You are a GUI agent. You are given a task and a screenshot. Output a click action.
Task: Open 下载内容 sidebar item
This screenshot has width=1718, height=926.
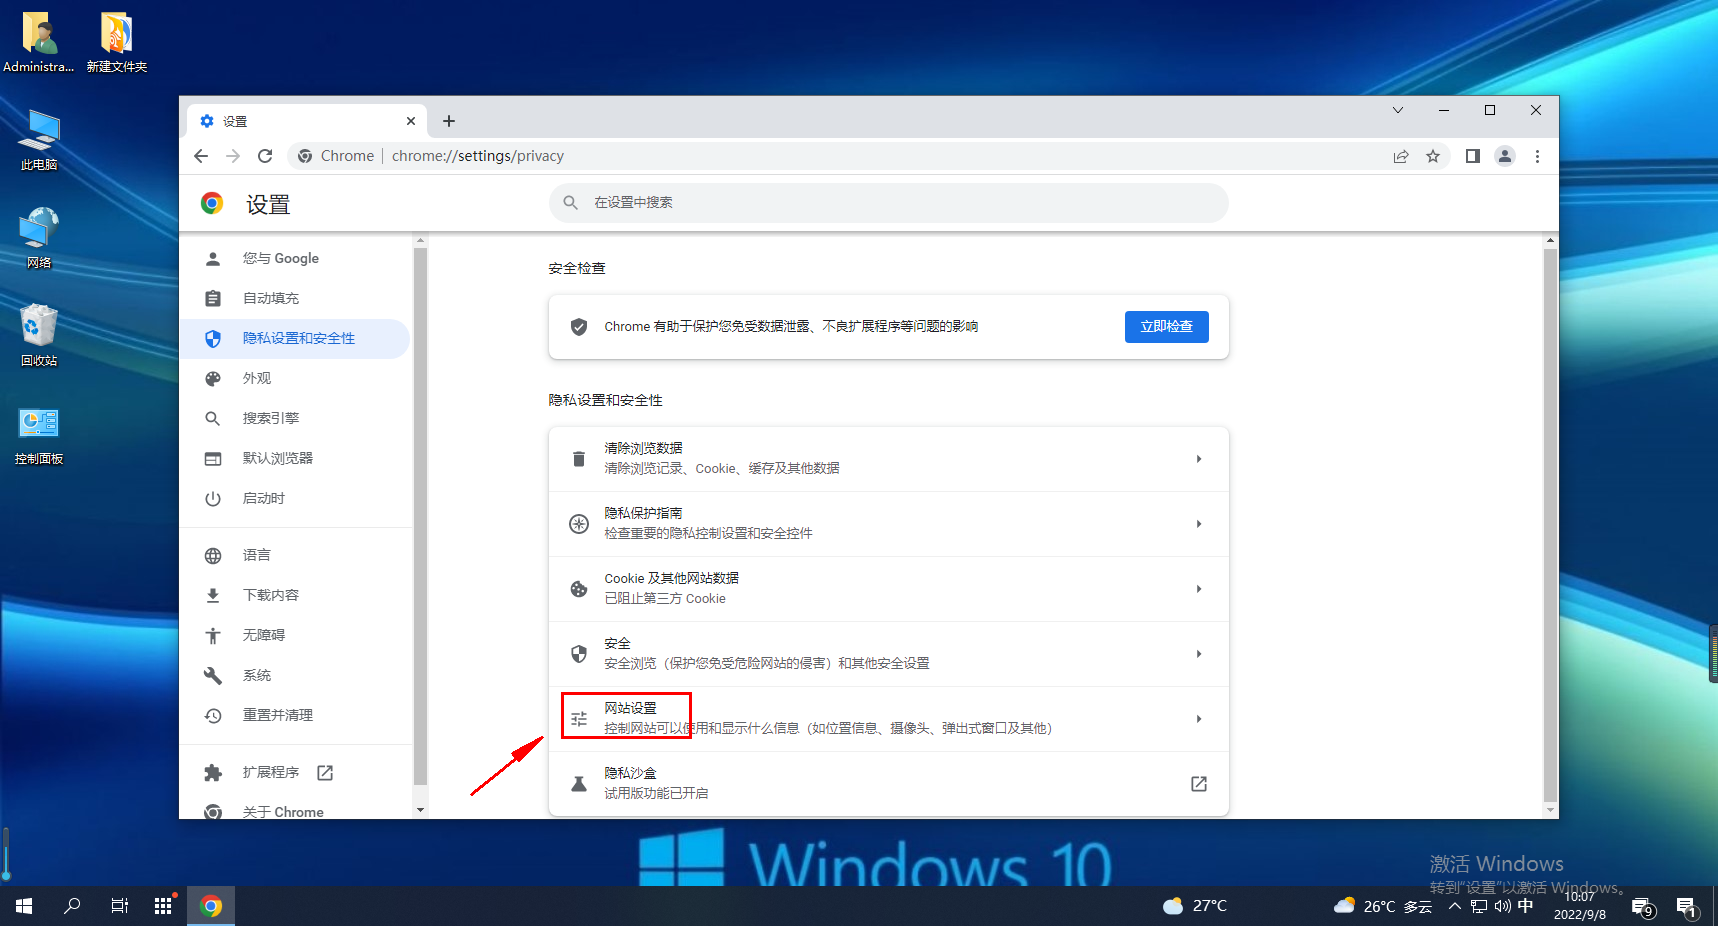(x=270, y=595)
